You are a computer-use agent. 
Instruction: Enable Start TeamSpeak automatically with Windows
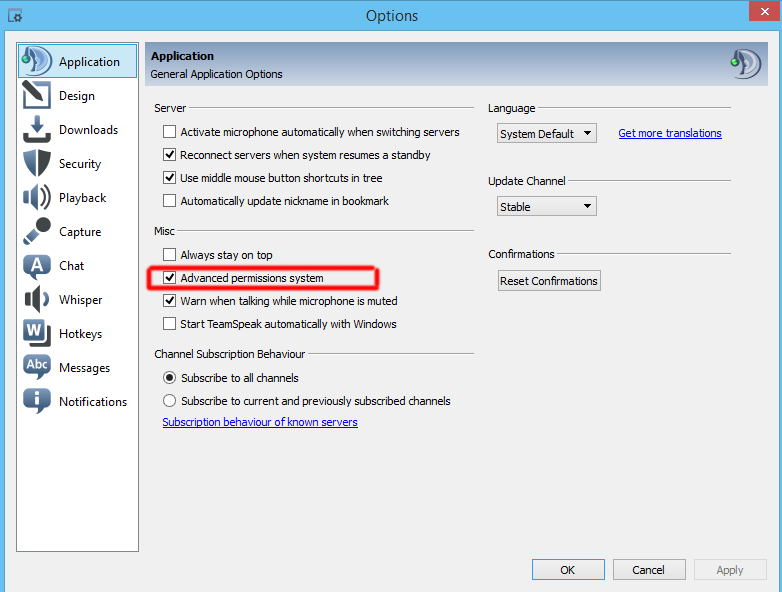[170, 324]
